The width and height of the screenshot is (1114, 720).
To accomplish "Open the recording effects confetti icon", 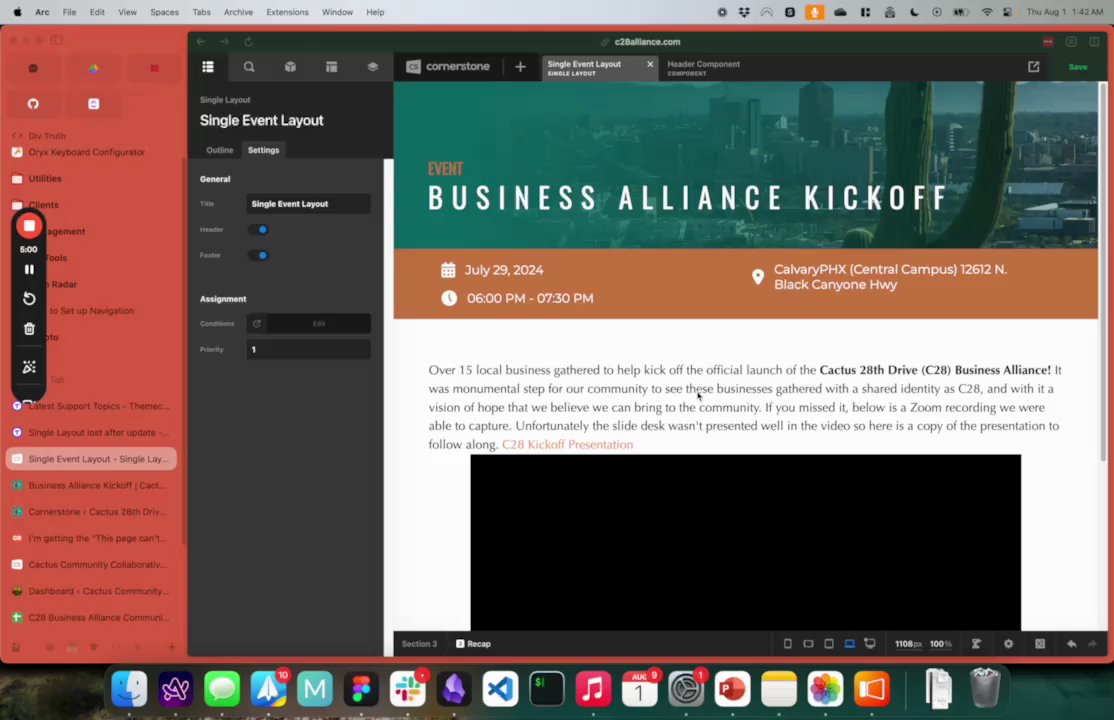I will [29, 367].
